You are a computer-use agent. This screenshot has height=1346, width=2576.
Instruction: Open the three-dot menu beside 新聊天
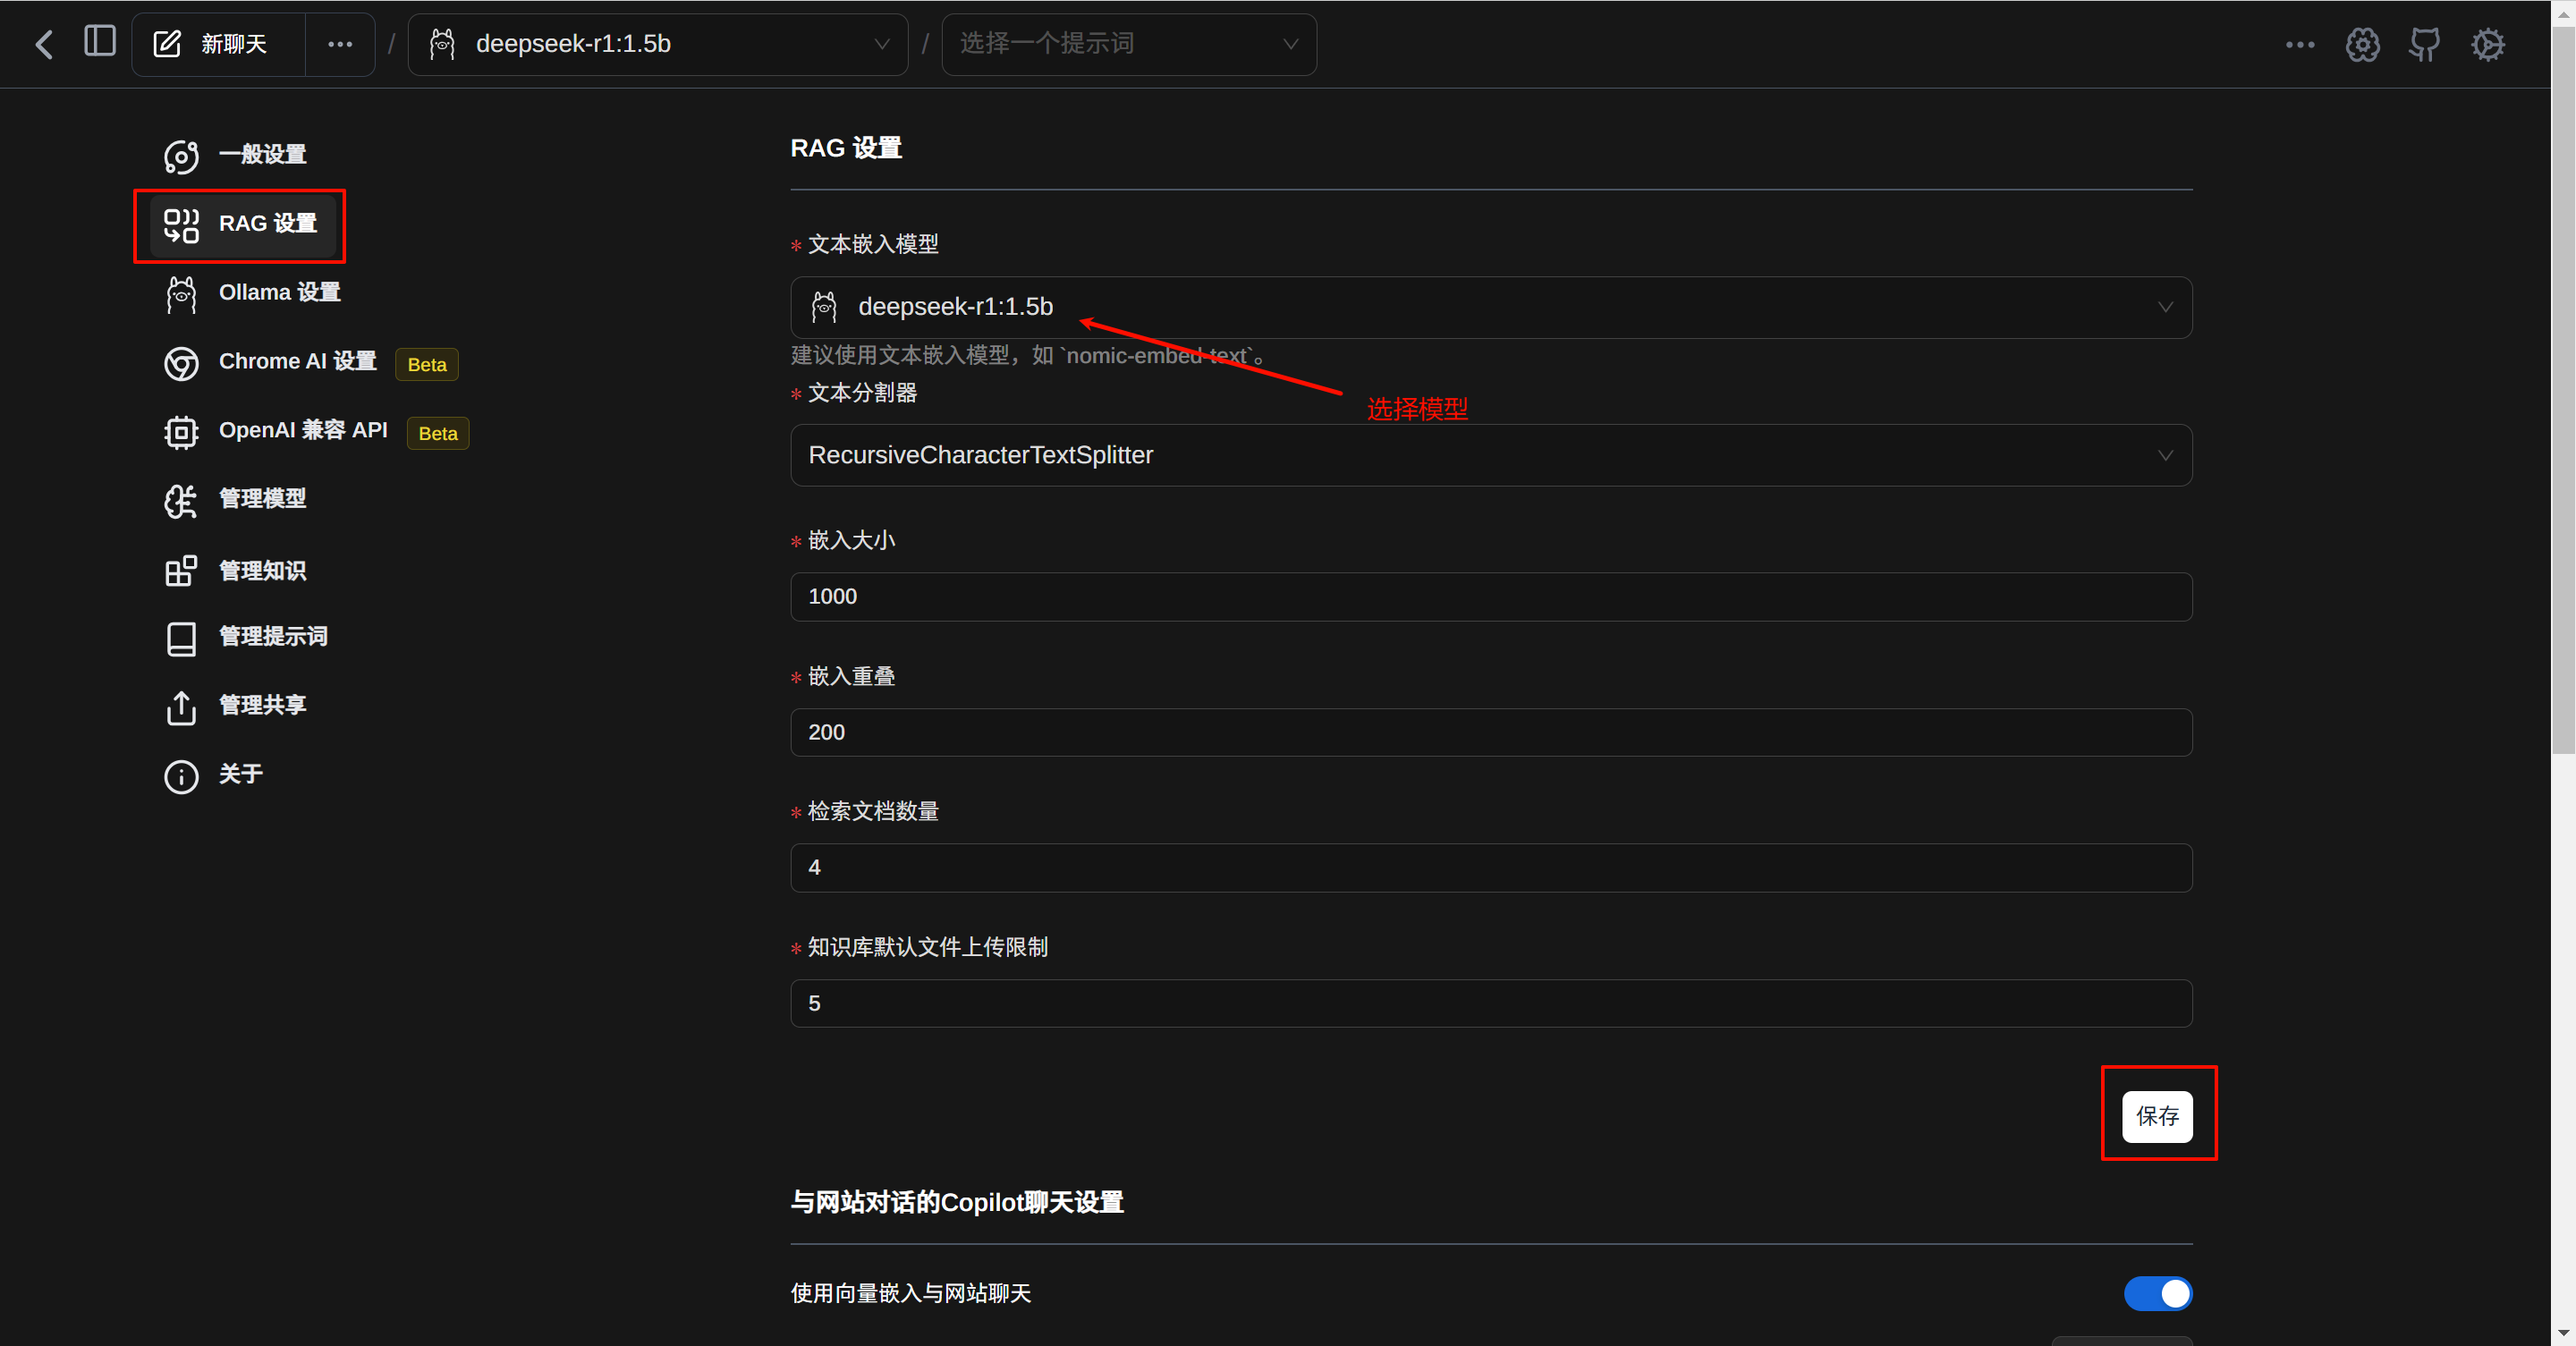point(340,44)
